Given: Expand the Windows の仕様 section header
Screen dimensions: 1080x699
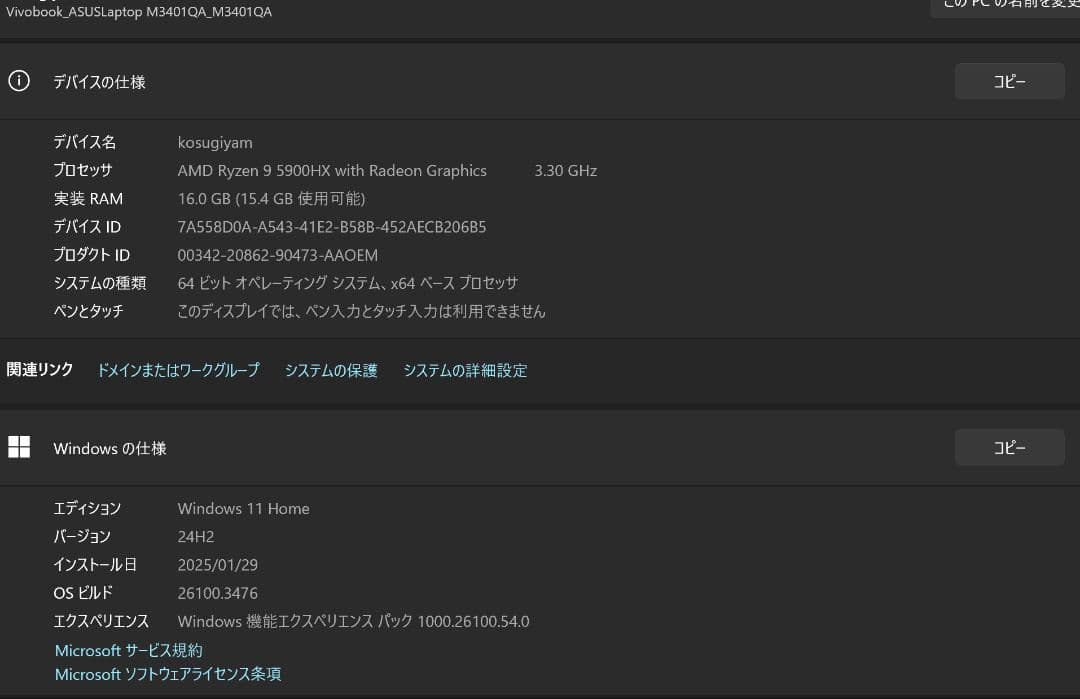Looking at the screenshot, I should coord(109,447).
